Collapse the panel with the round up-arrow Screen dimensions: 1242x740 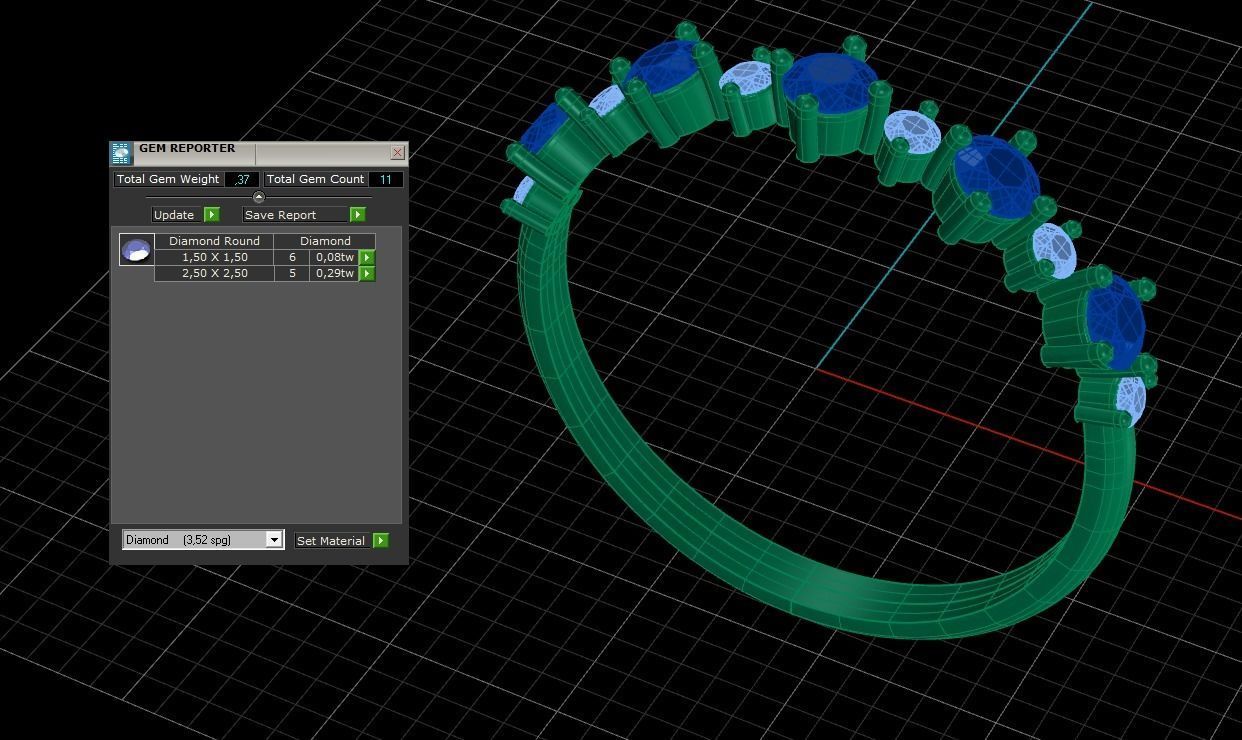point(259,197)
